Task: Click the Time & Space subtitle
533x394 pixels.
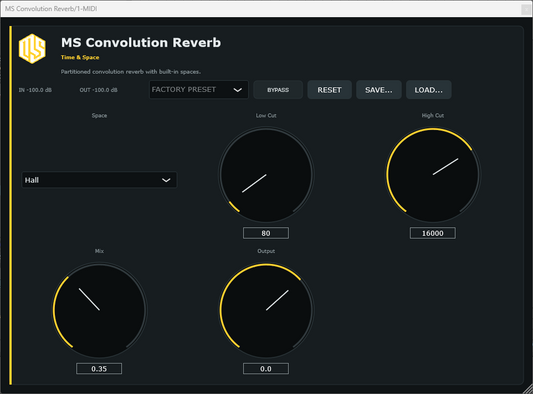Action: [x=80, y=57]
